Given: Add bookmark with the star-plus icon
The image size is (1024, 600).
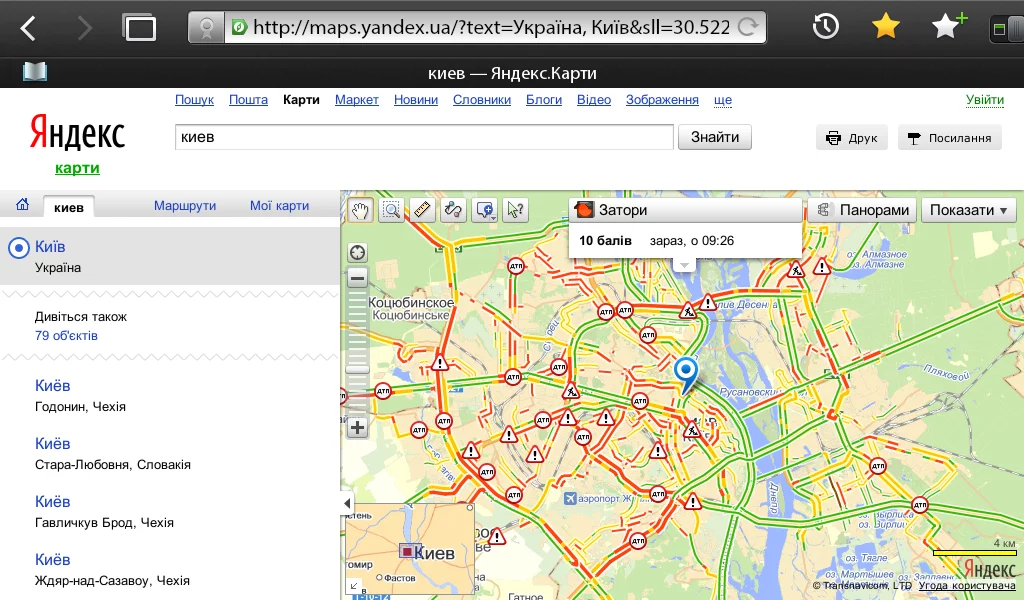Looking at the screenshot, I should [x=948, y=26].
